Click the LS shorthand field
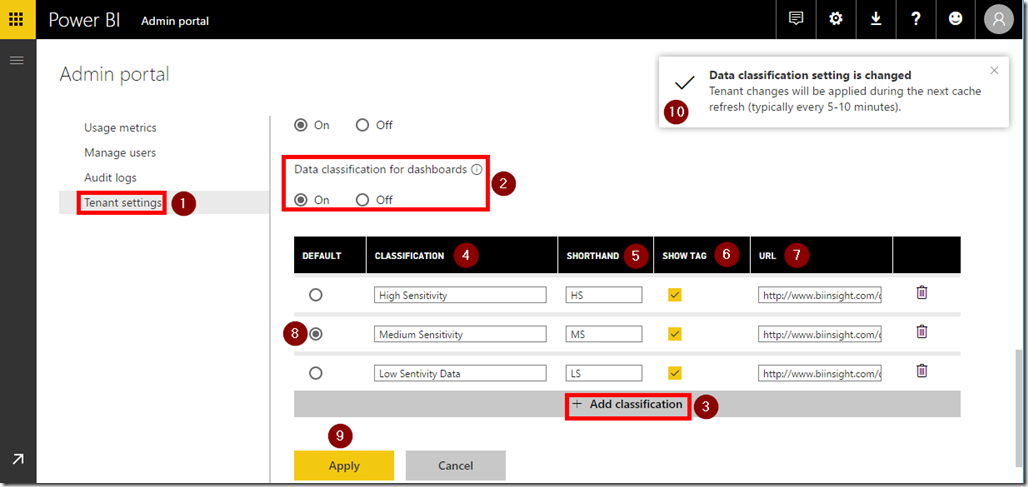 (604, 373)
